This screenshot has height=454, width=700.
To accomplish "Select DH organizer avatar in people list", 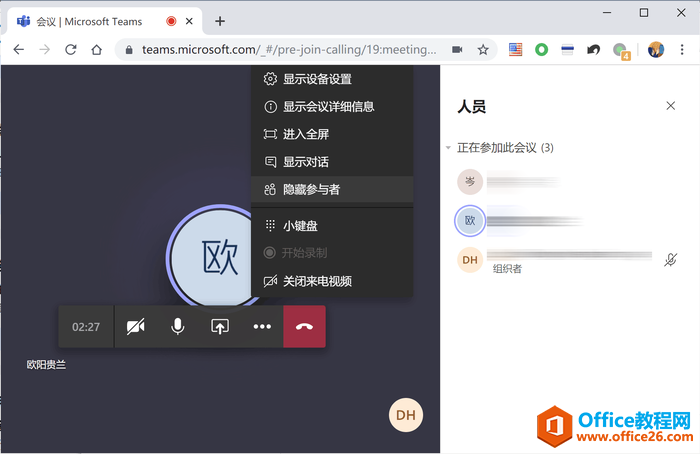I will (x=470, y=260).
